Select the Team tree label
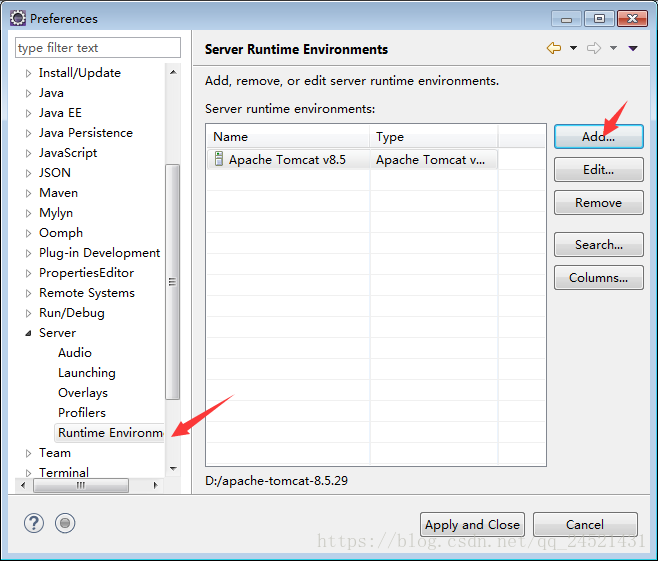The image size is (658, 561). [x=55, y=453]
